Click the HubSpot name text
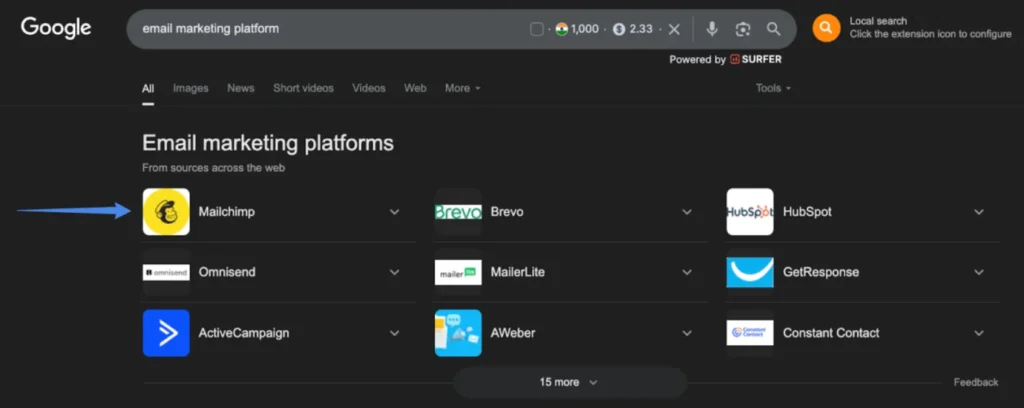Screen dimensions: 1024x408 (807, 212)
